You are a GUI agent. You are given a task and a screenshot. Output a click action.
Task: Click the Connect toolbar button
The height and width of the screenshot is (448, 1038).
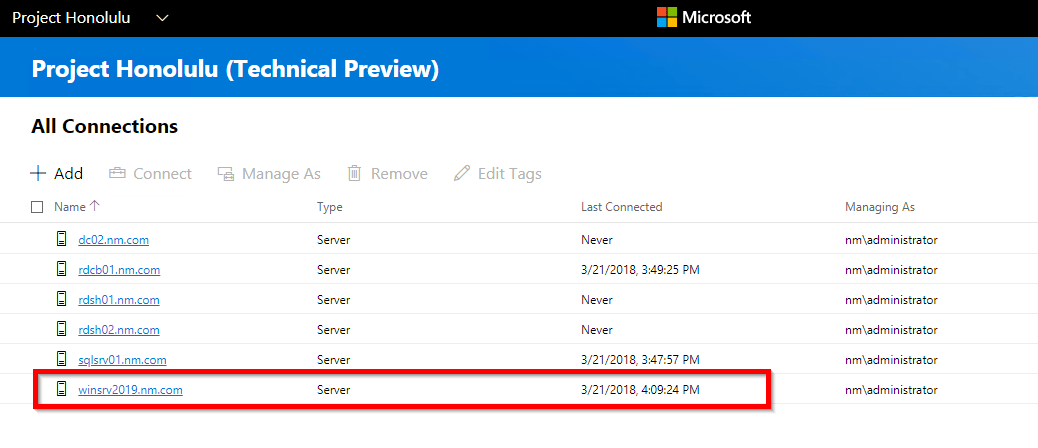point(150,173)
